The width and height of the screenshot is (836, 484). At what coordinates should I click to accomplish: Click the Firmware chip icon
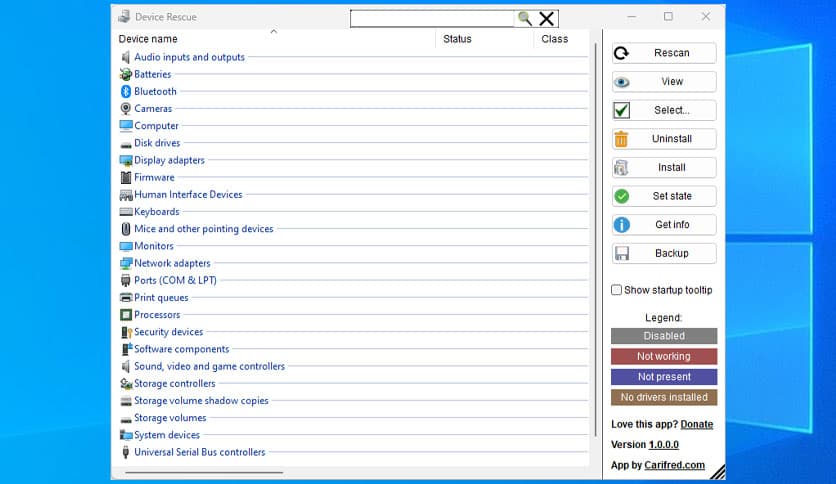[x=126, y=177]
